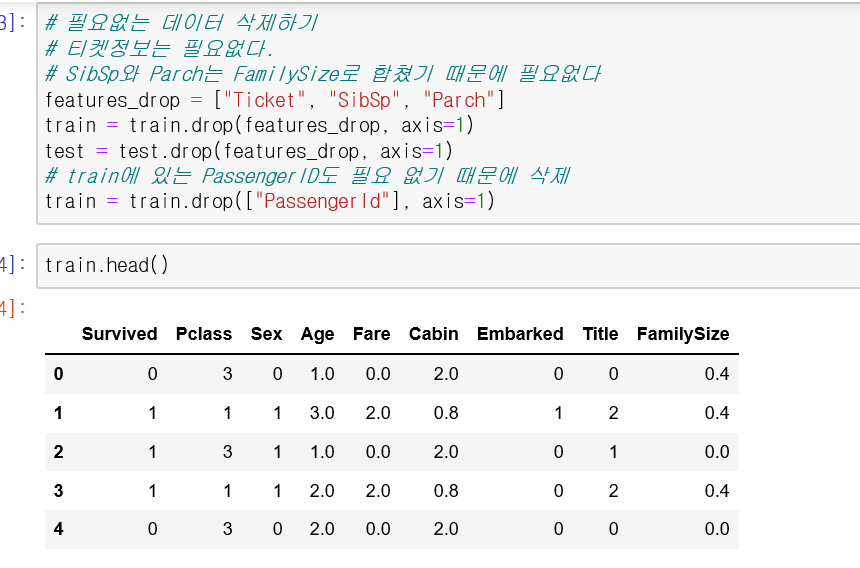Click the Cabin column header

[x=433, y=334]
